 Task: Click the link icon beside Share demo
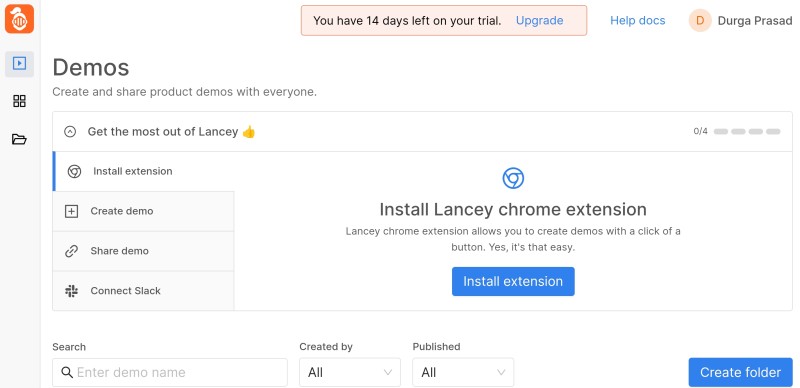tap(71, 251)
